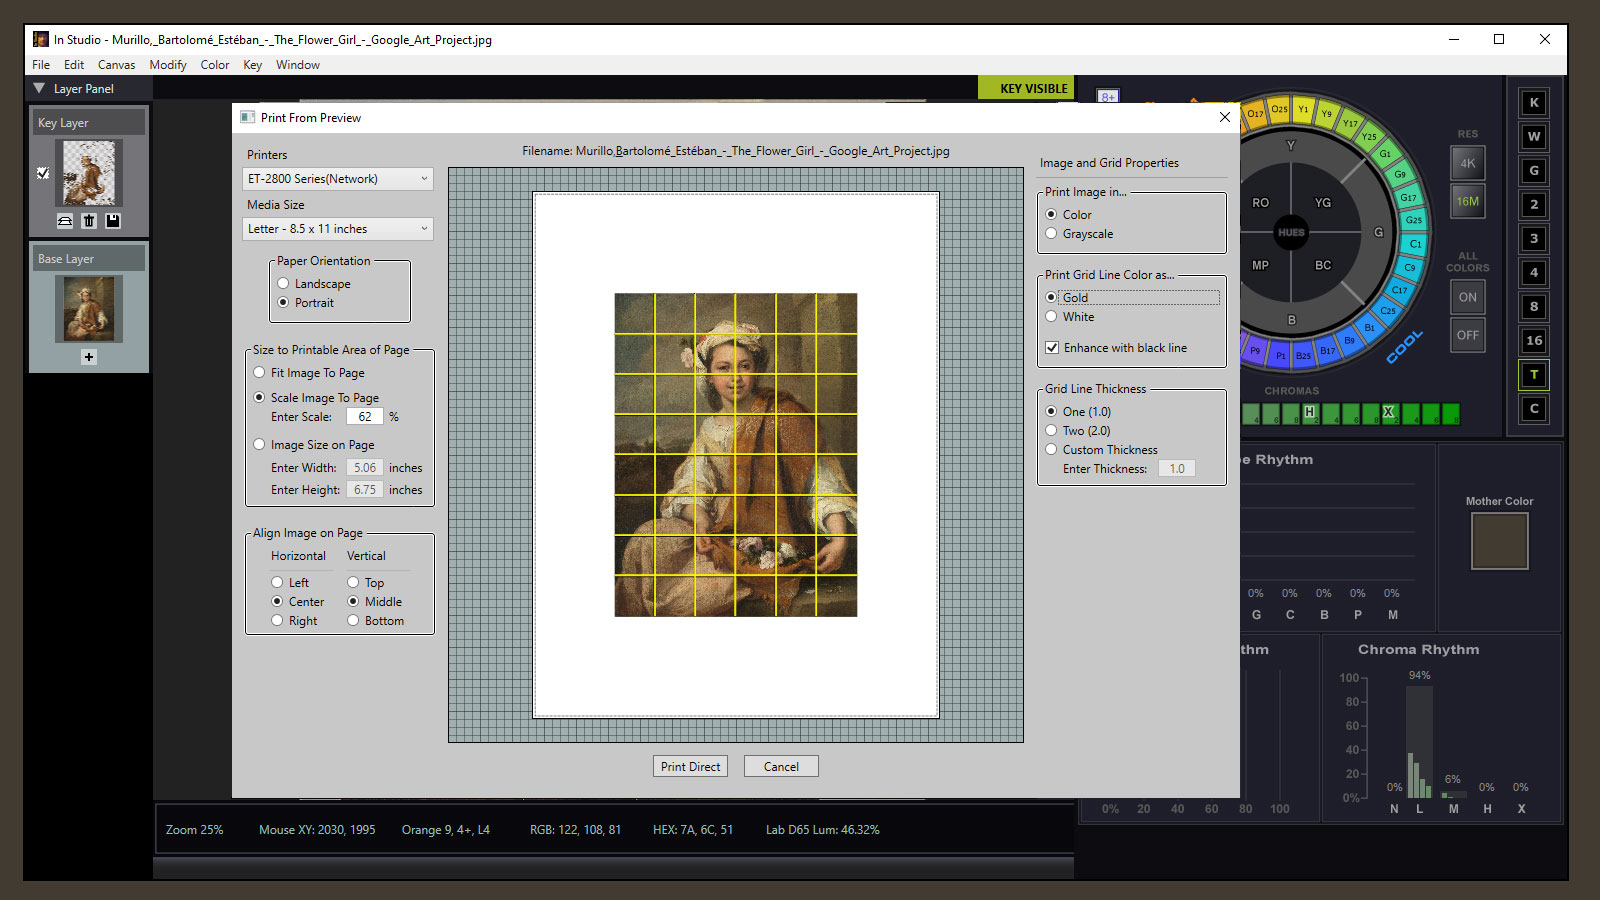
Task: Click the Print Direct button
Action: pyautogui.click(x=690, y=767)
